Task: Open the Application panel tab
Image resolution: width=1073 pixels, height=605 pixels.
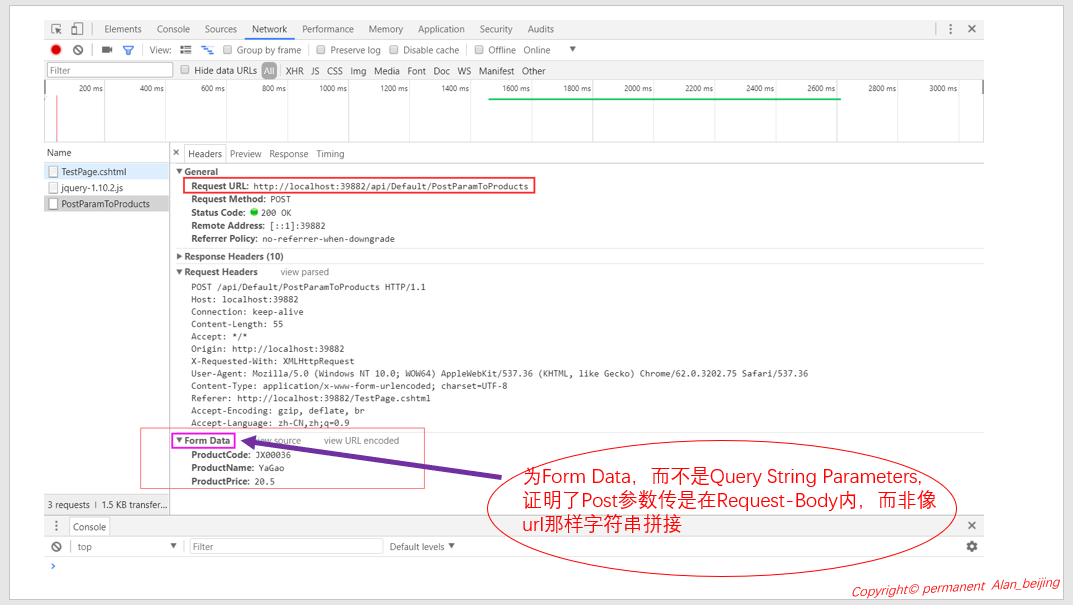Action: tap(441, 29)
